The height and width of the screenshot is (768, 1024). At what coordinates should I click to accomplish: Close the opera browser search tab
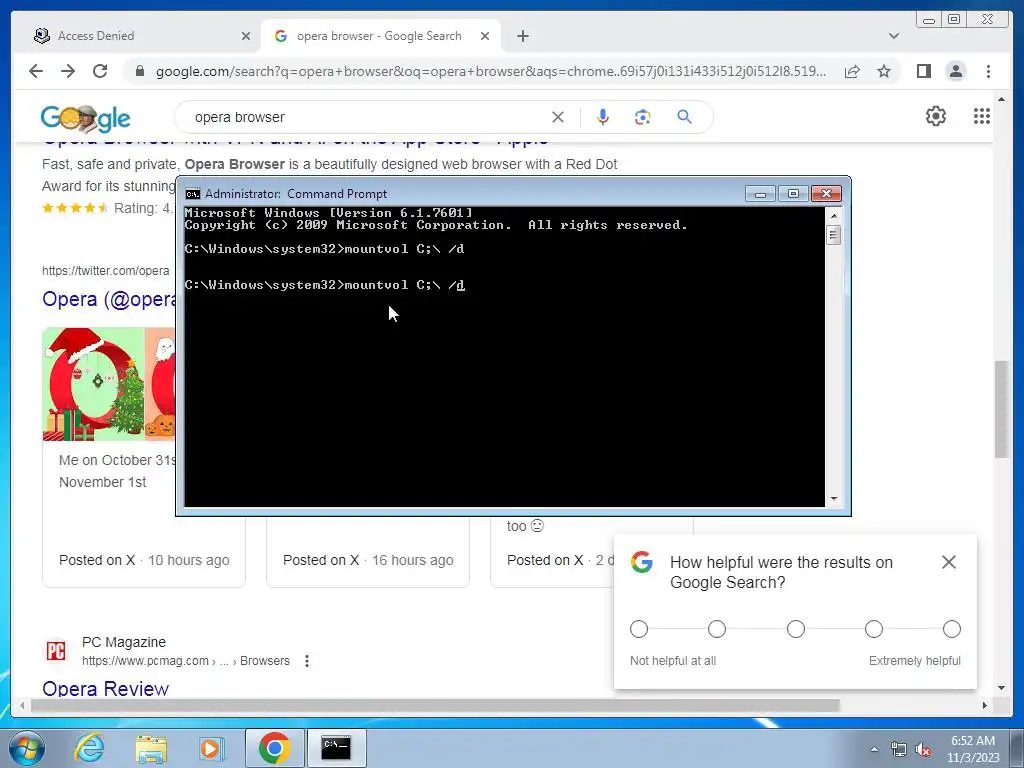(x=485, y=36)
